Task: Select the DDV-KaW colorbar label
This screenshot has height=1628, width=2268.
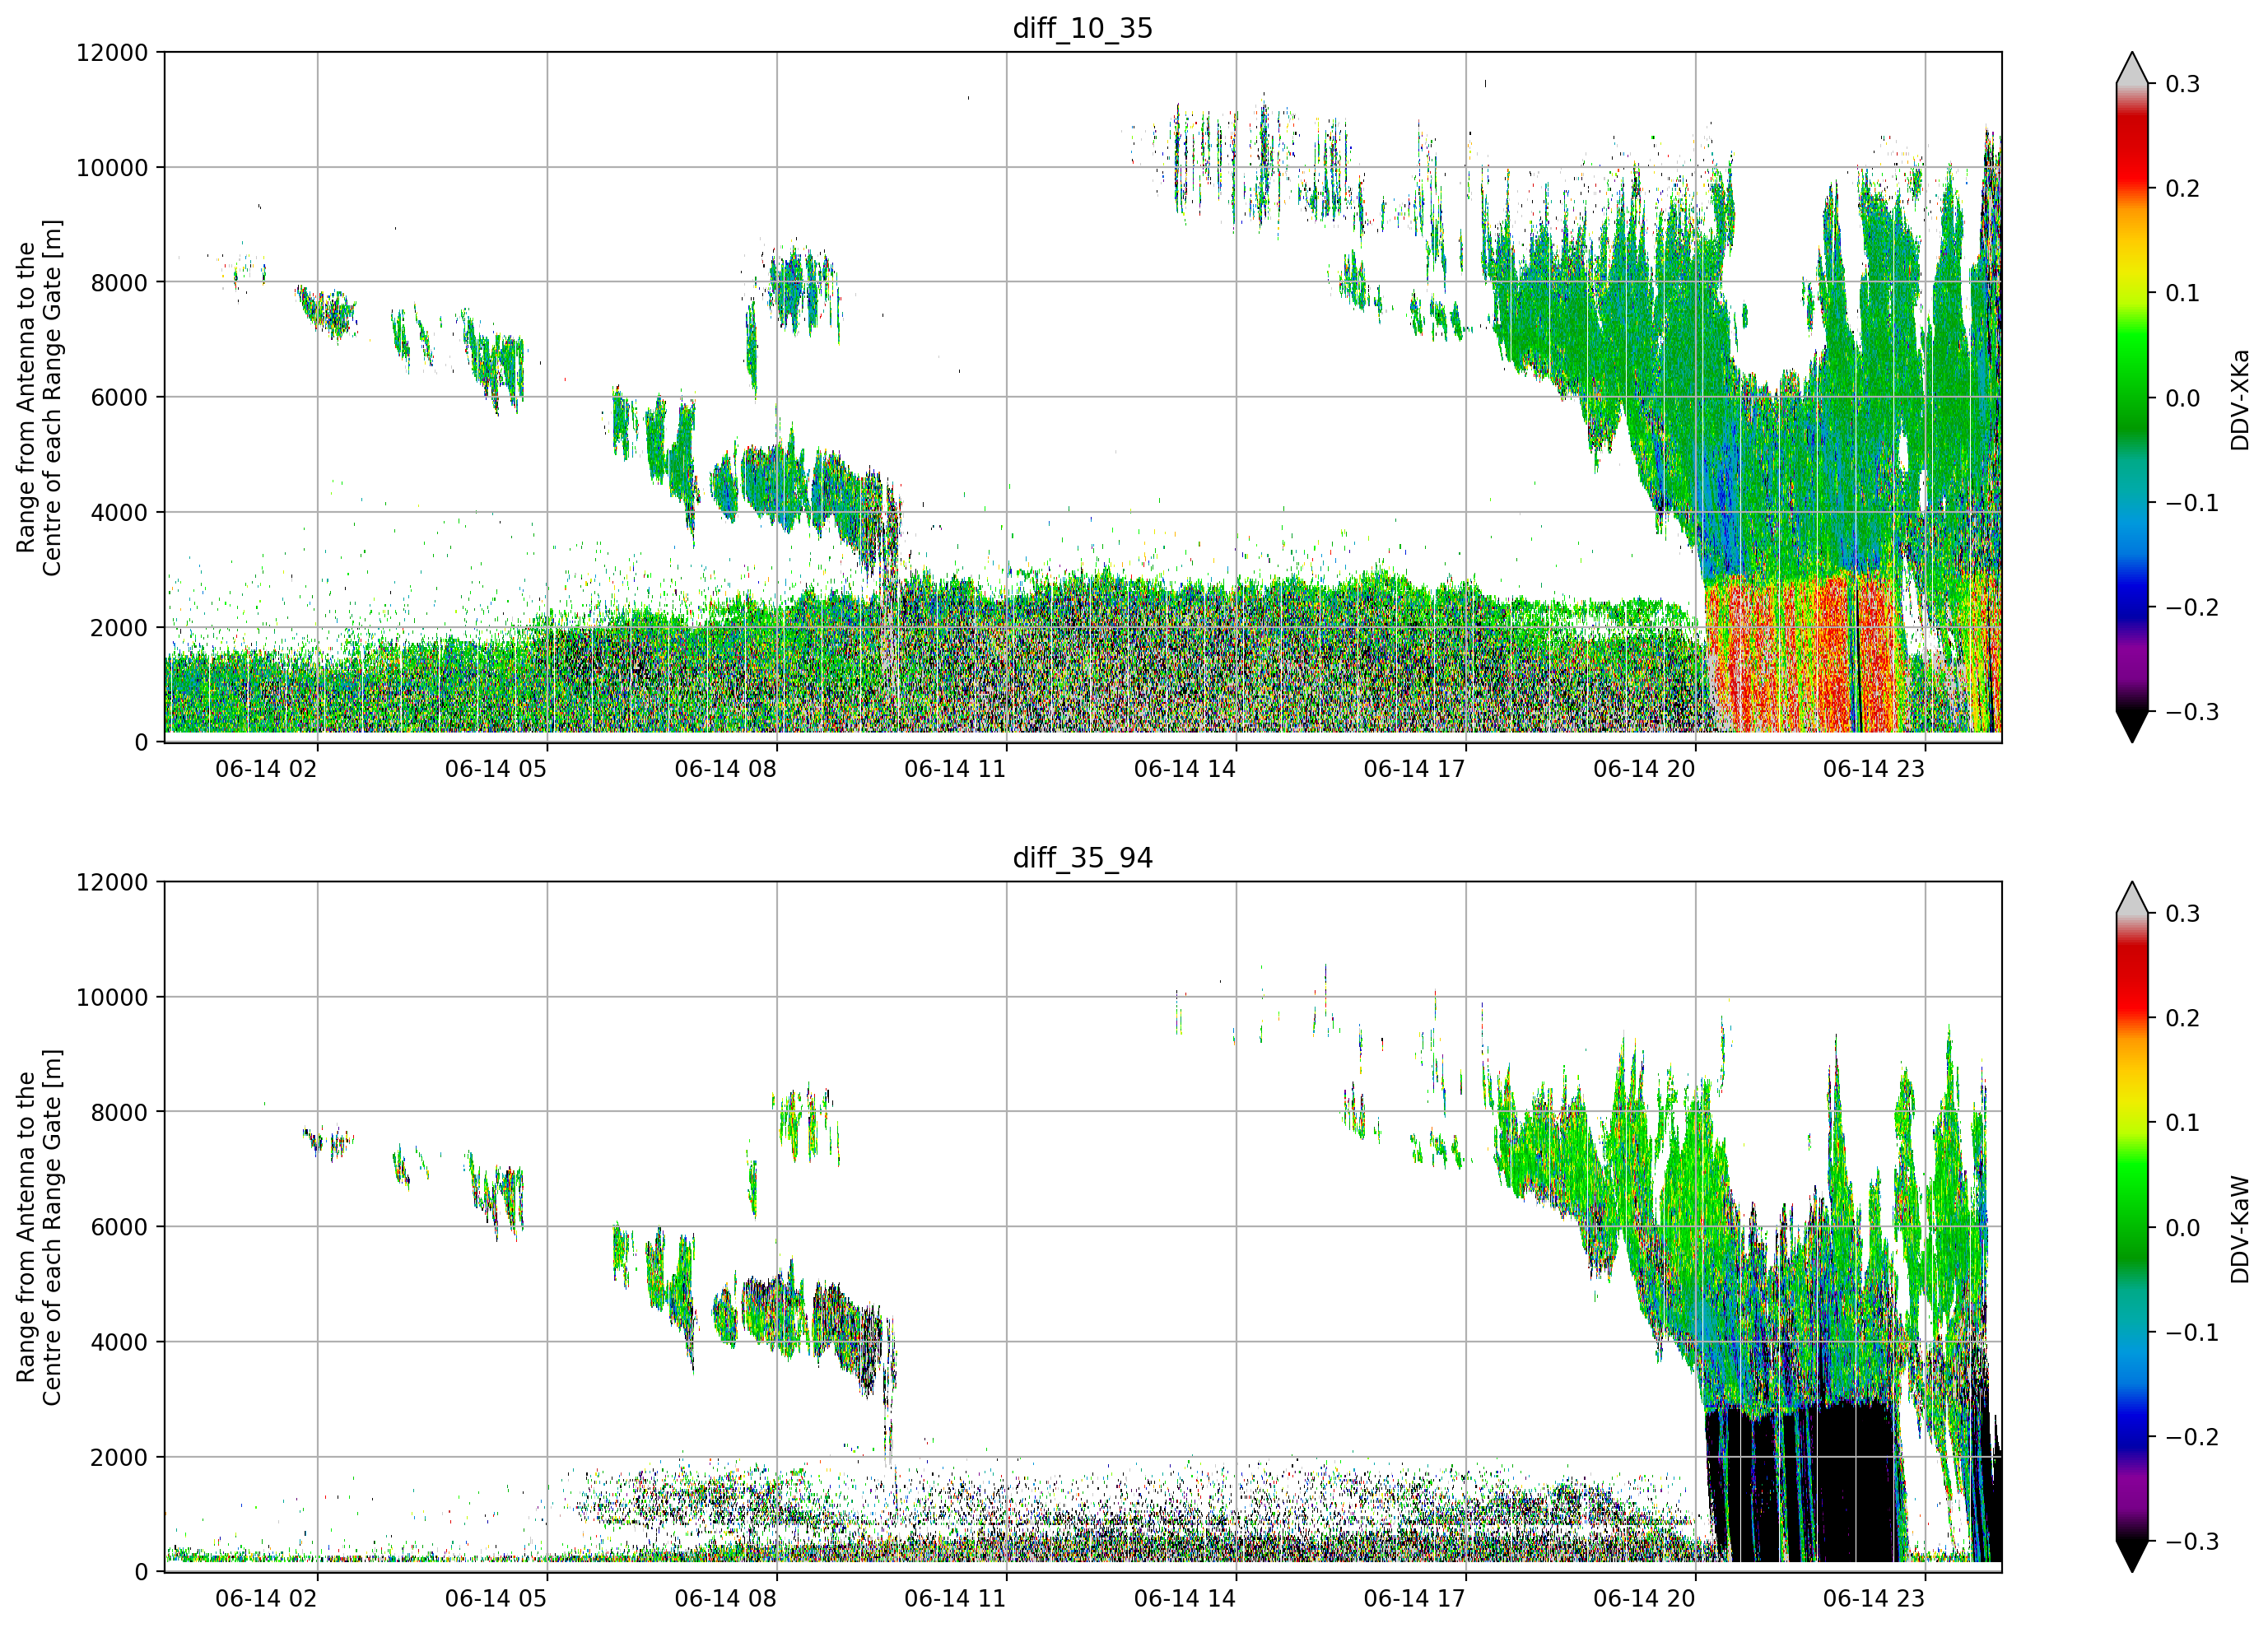Action: coord(2239,1229)
